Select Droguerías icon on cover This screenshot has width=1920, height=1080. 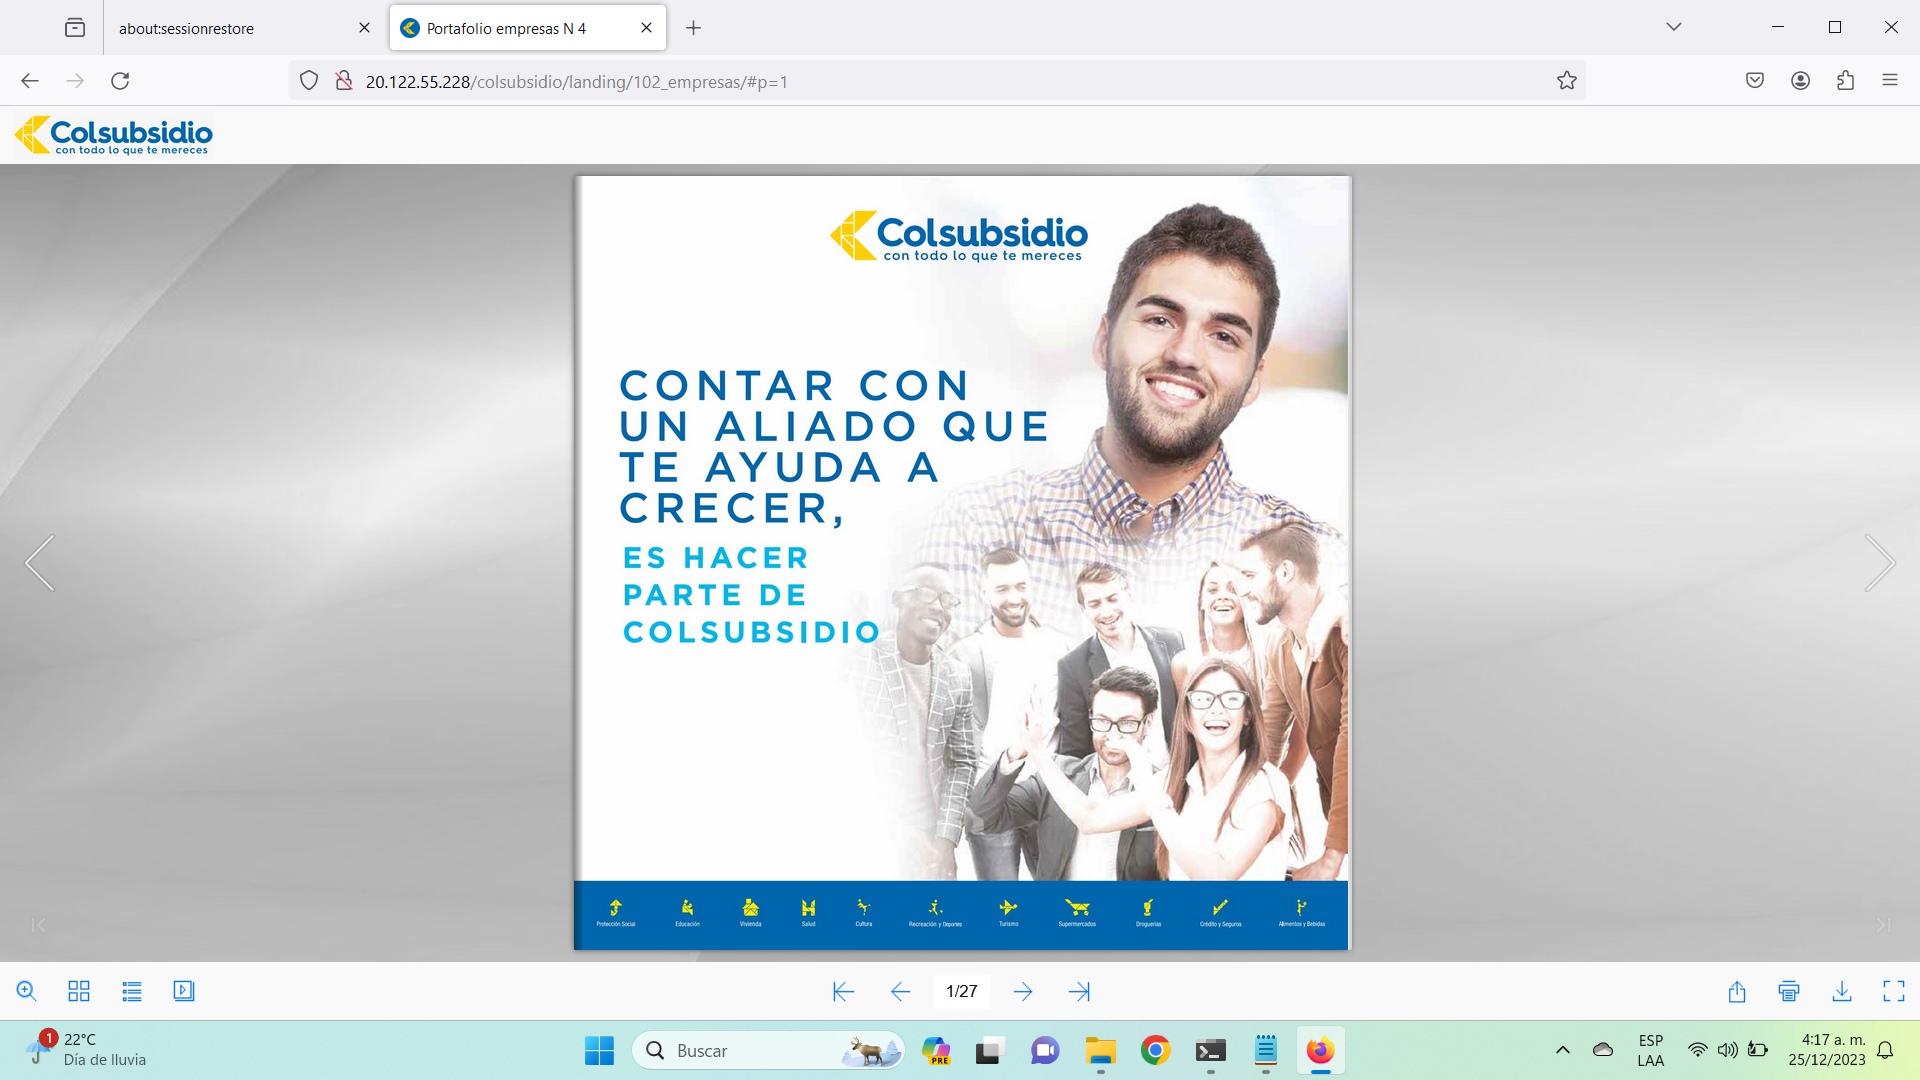[x=1148, y=912]
